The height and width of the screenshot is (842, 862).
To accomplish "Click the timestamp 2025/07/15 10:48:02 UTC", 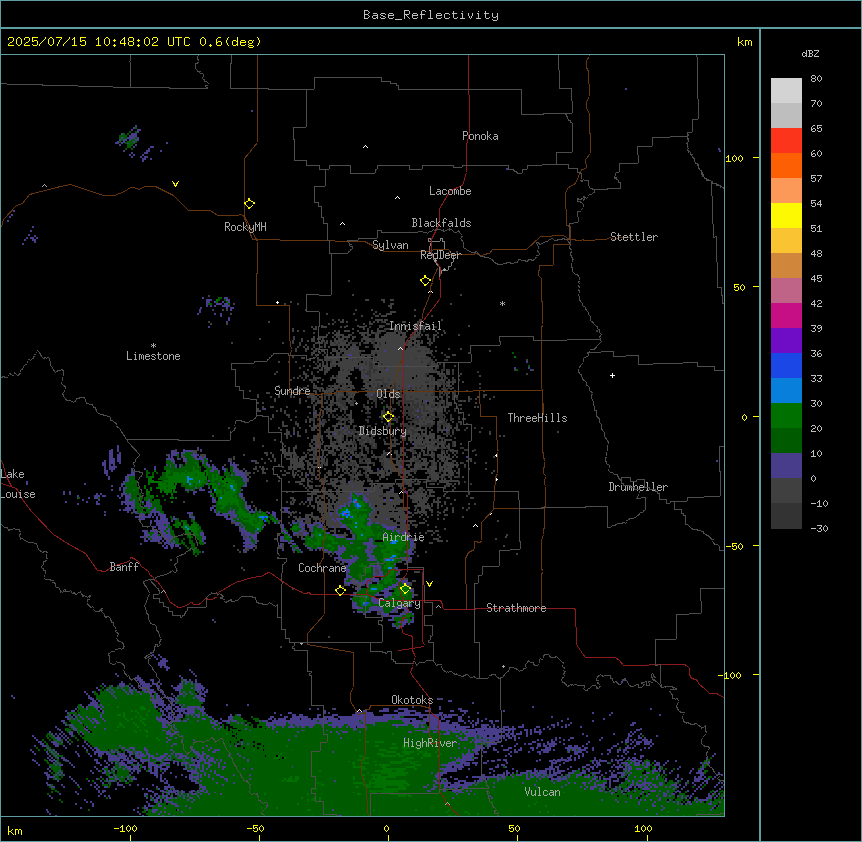I will [x=98, y=42].
